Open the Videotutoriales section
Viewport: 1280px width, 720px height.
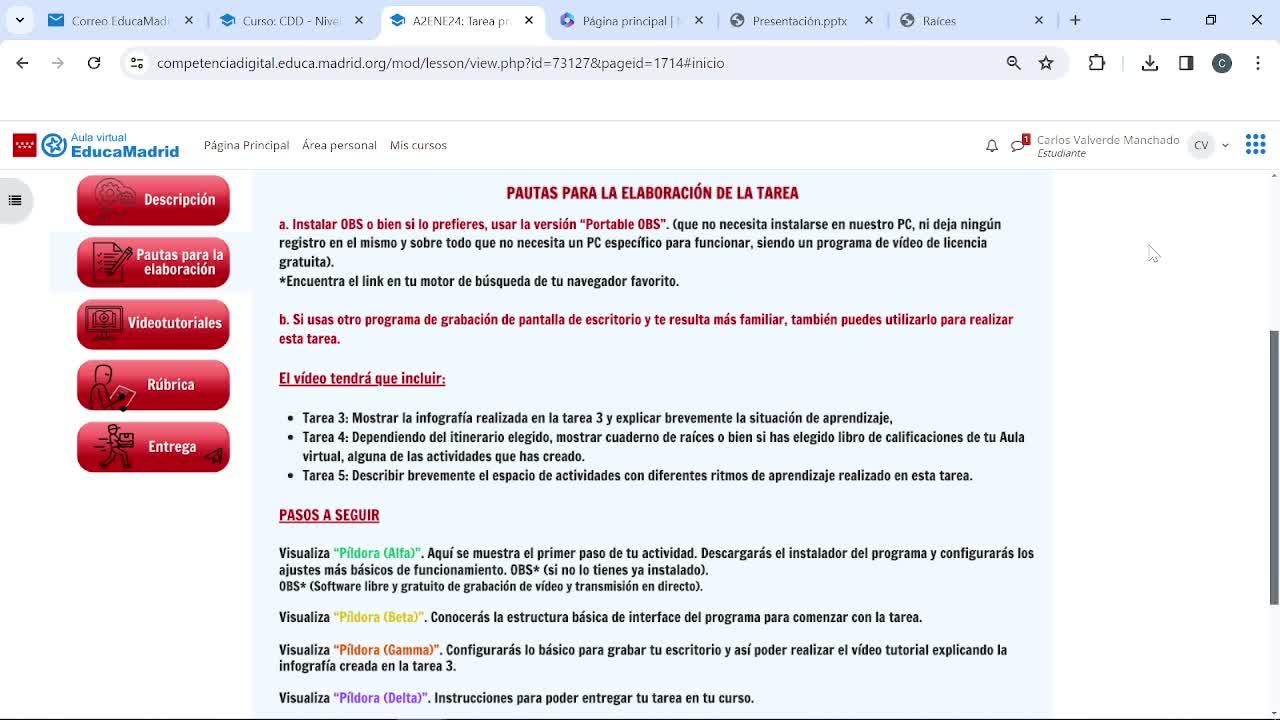153,324
